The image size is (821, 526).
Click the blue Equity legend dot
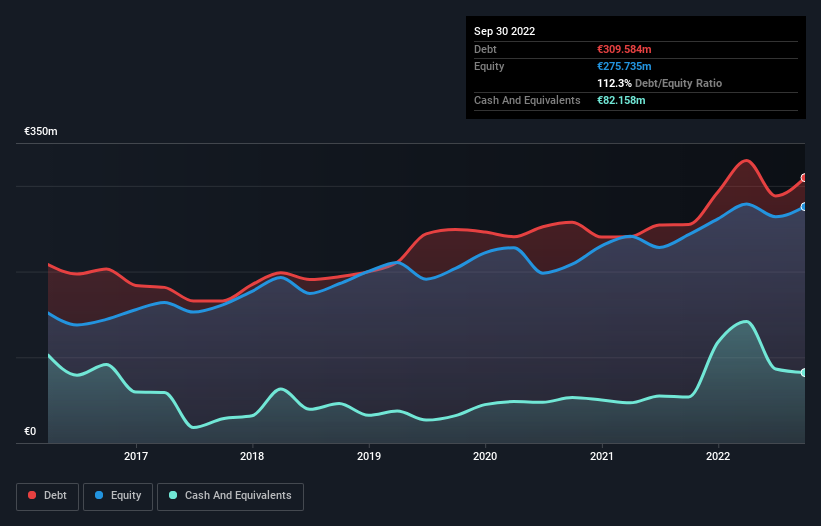tap(99, 495)
